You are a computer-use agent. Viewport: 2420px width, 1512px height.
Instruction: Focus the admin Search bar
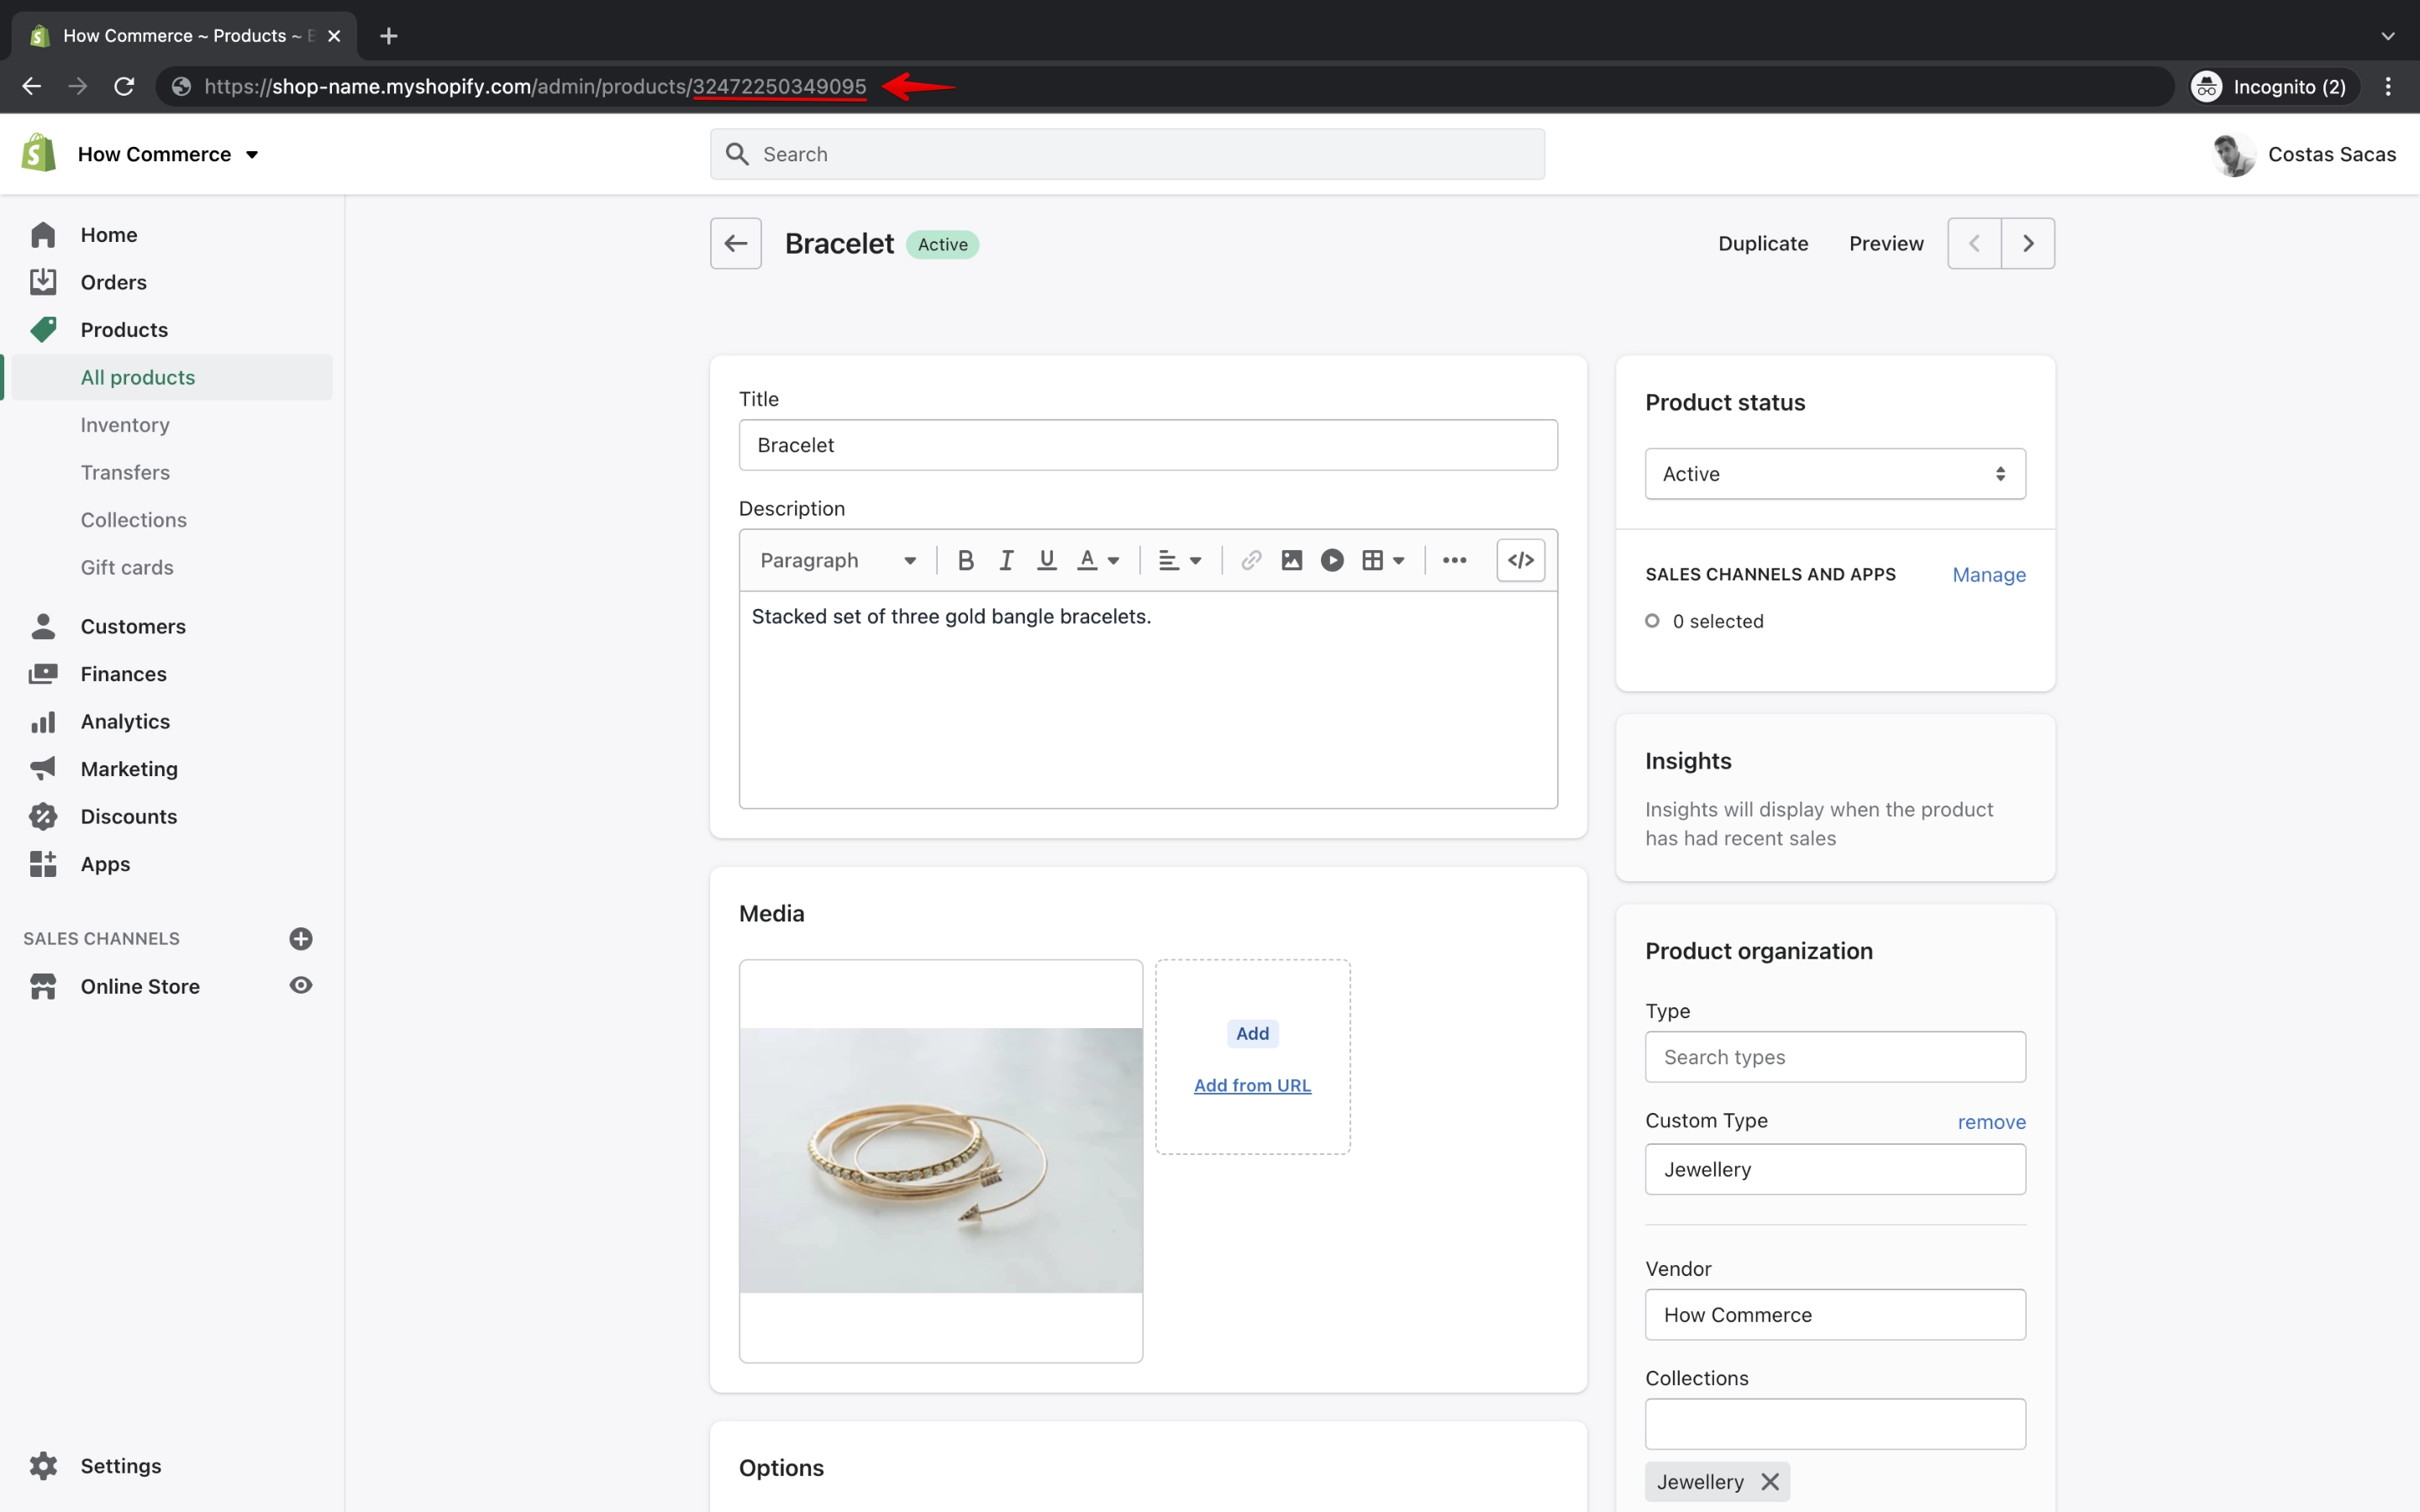(x=1127, y=154)
